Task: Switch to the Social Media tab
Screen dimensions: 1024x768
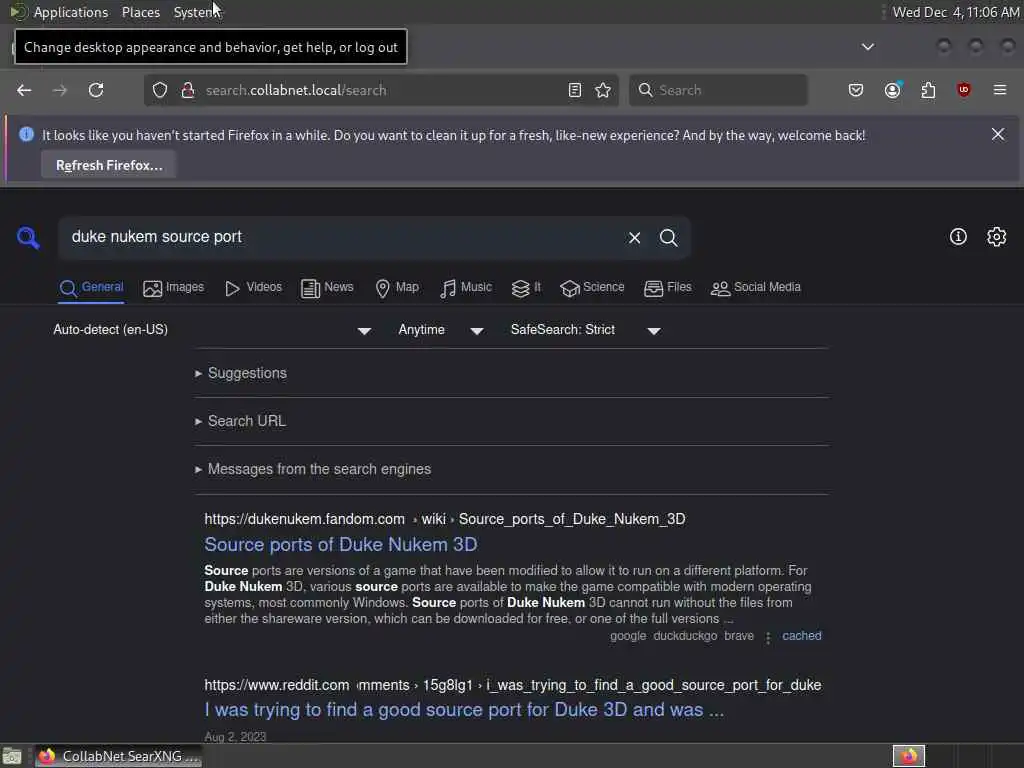Action: point(756,288)
